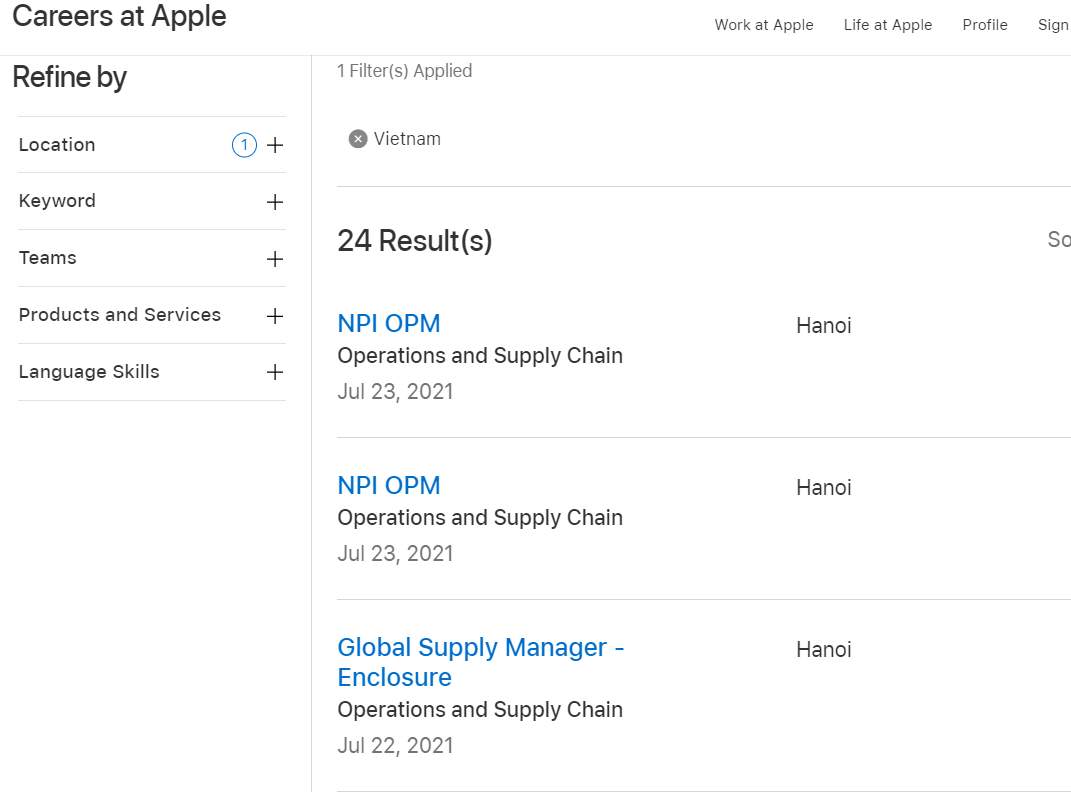Click the Vietnam applied filter chip
1071x792 pixels.
406,138
